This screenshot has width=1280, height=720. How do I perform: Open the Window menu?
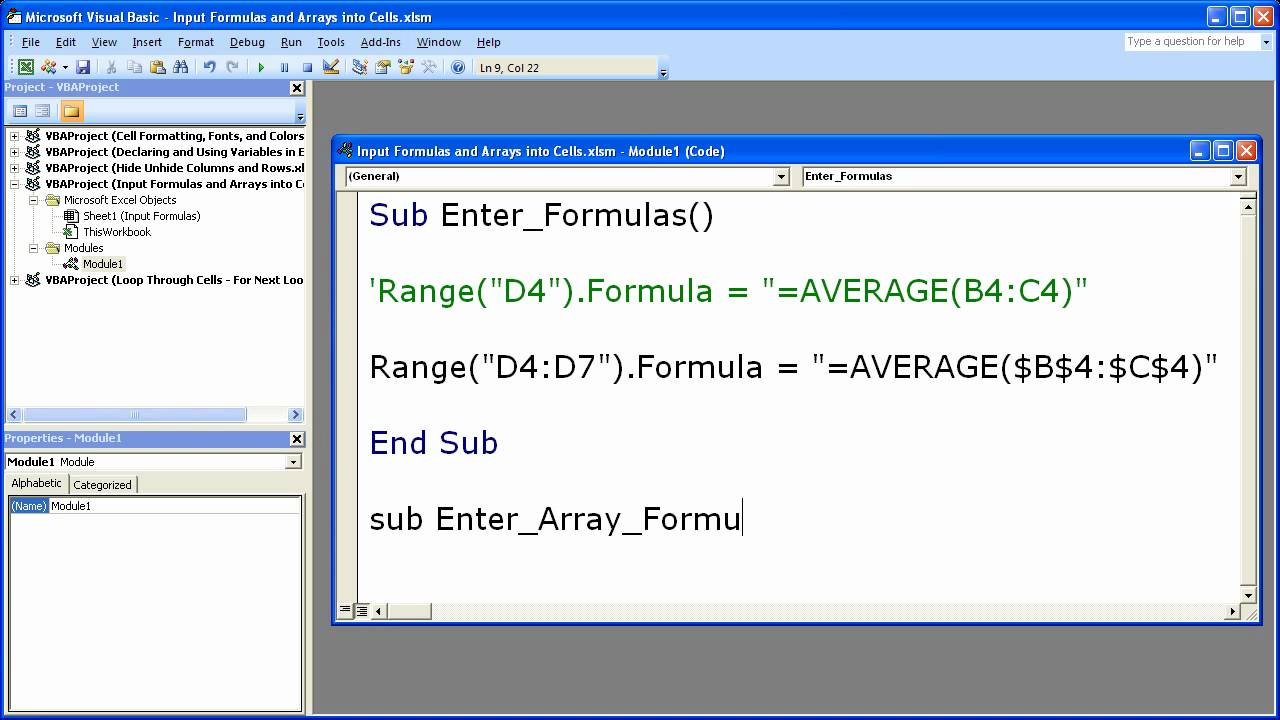coord(439,42)
